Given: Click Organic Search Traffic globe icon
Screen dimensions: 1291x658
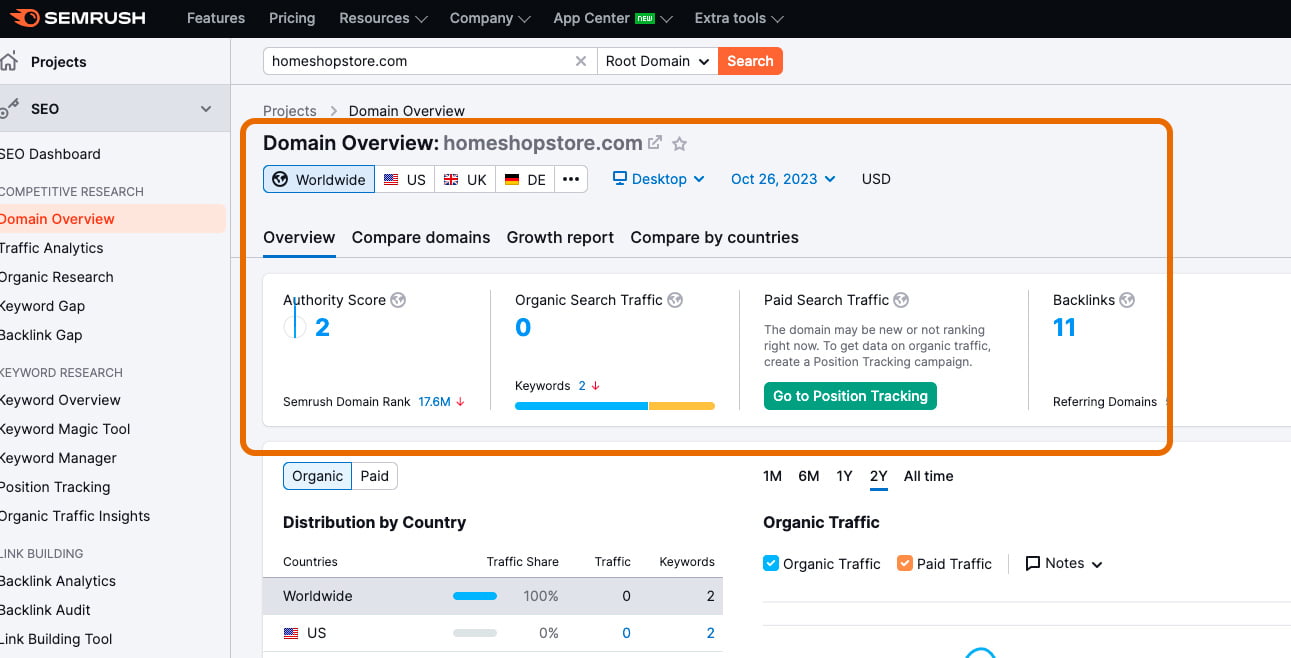Looking at the screenshot, I should coord(675,300).
